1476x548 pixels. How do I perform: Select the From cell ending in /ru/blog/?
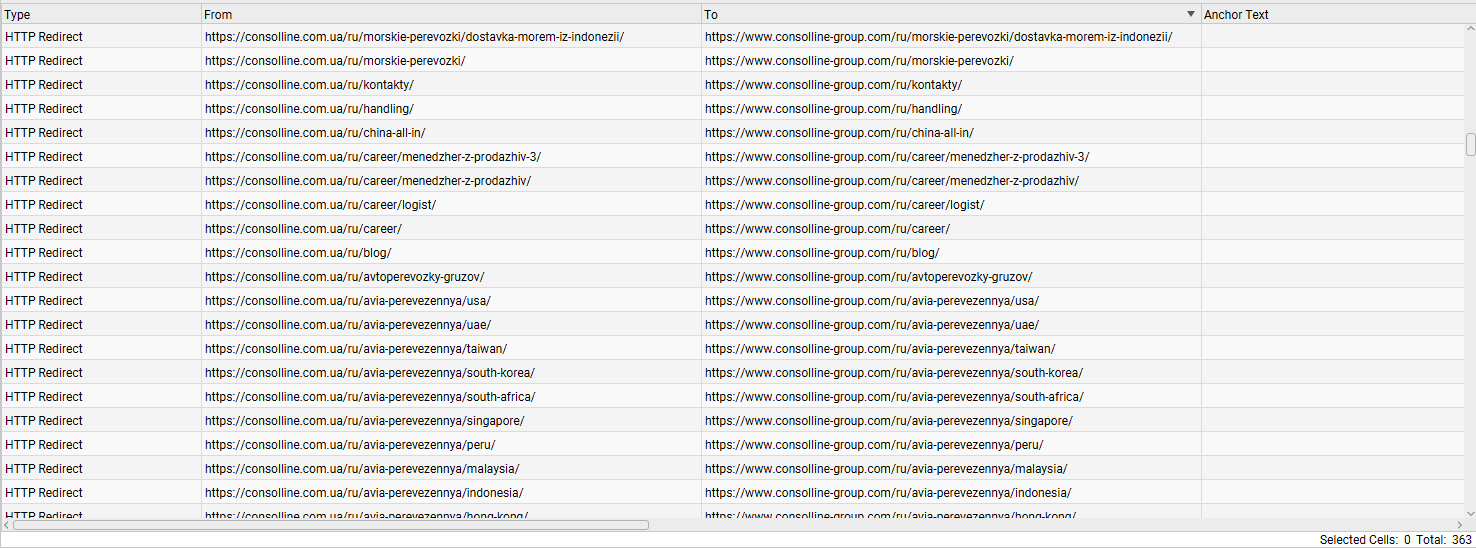(451, 252)
